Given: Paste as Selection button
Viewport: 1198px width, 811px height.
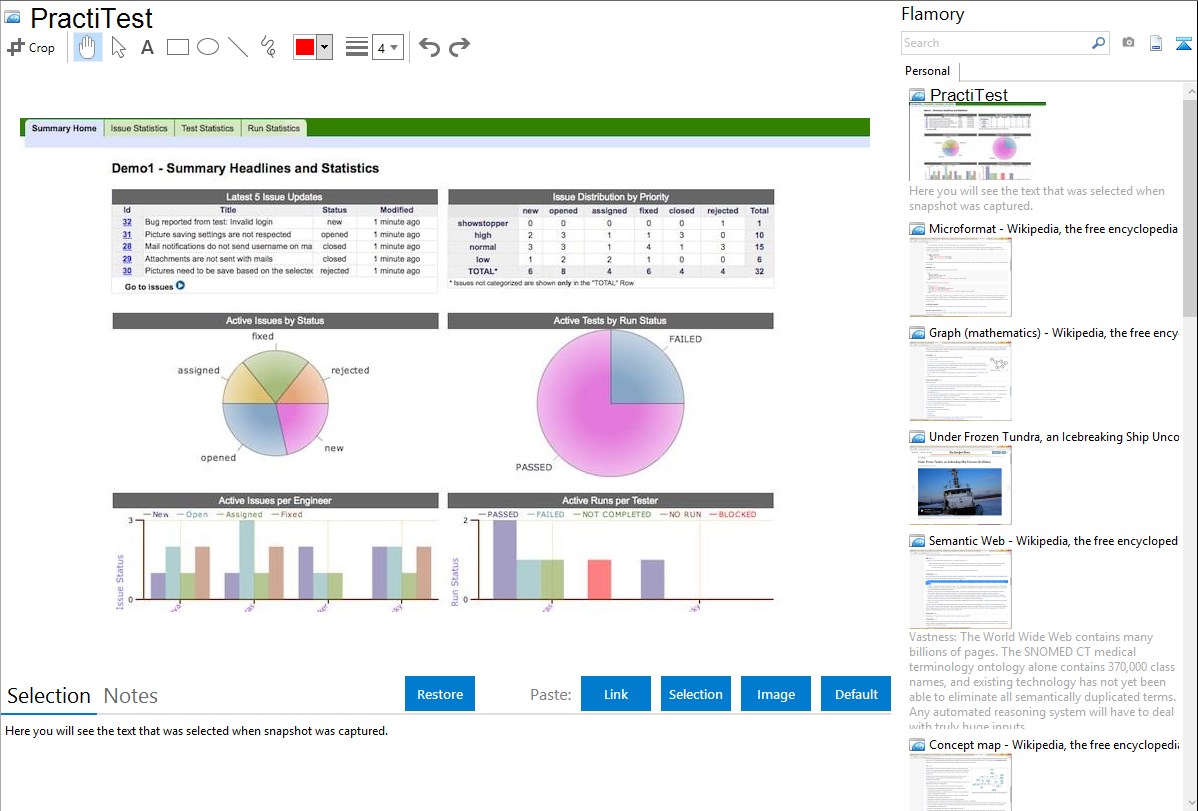Looking at the screenshot, I should [695, 694].
